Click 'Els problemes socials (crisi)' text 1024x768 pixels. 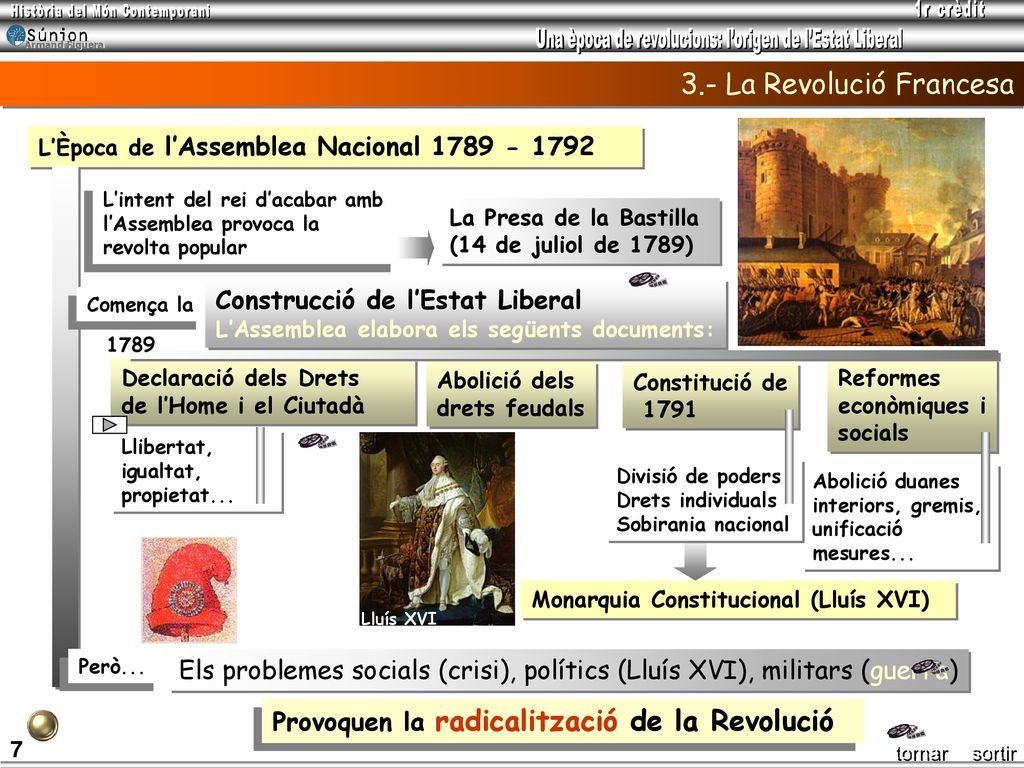point(346,671)
